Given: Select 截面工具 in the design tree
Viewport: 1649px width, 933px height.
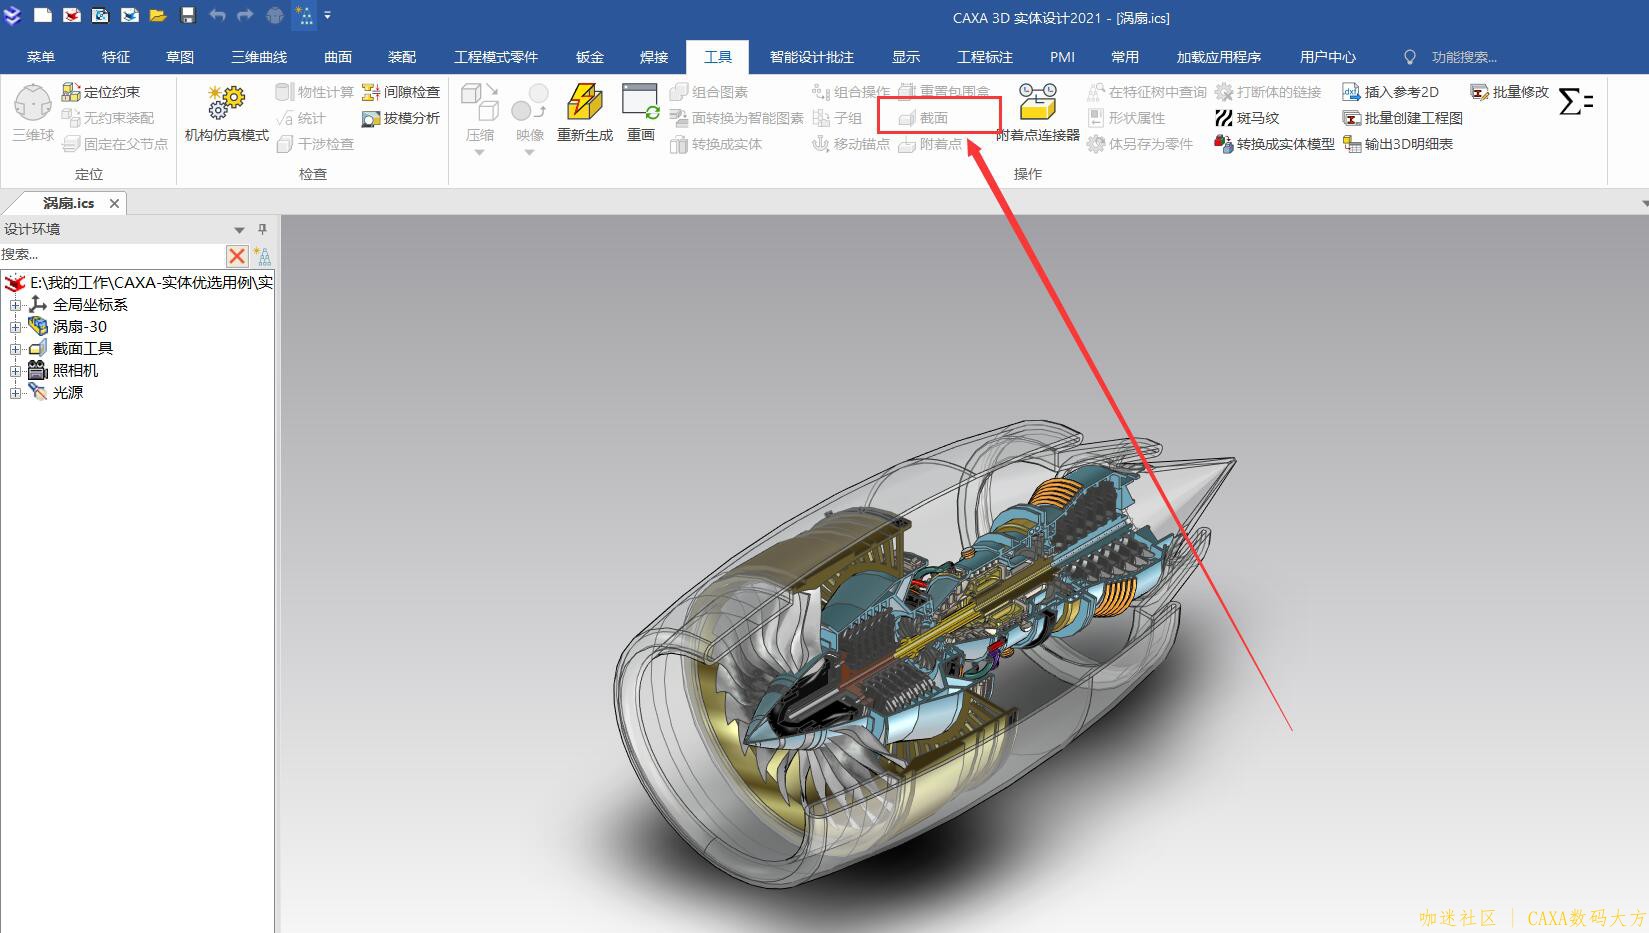Looking at the screenshot, I should click(83, 349).
